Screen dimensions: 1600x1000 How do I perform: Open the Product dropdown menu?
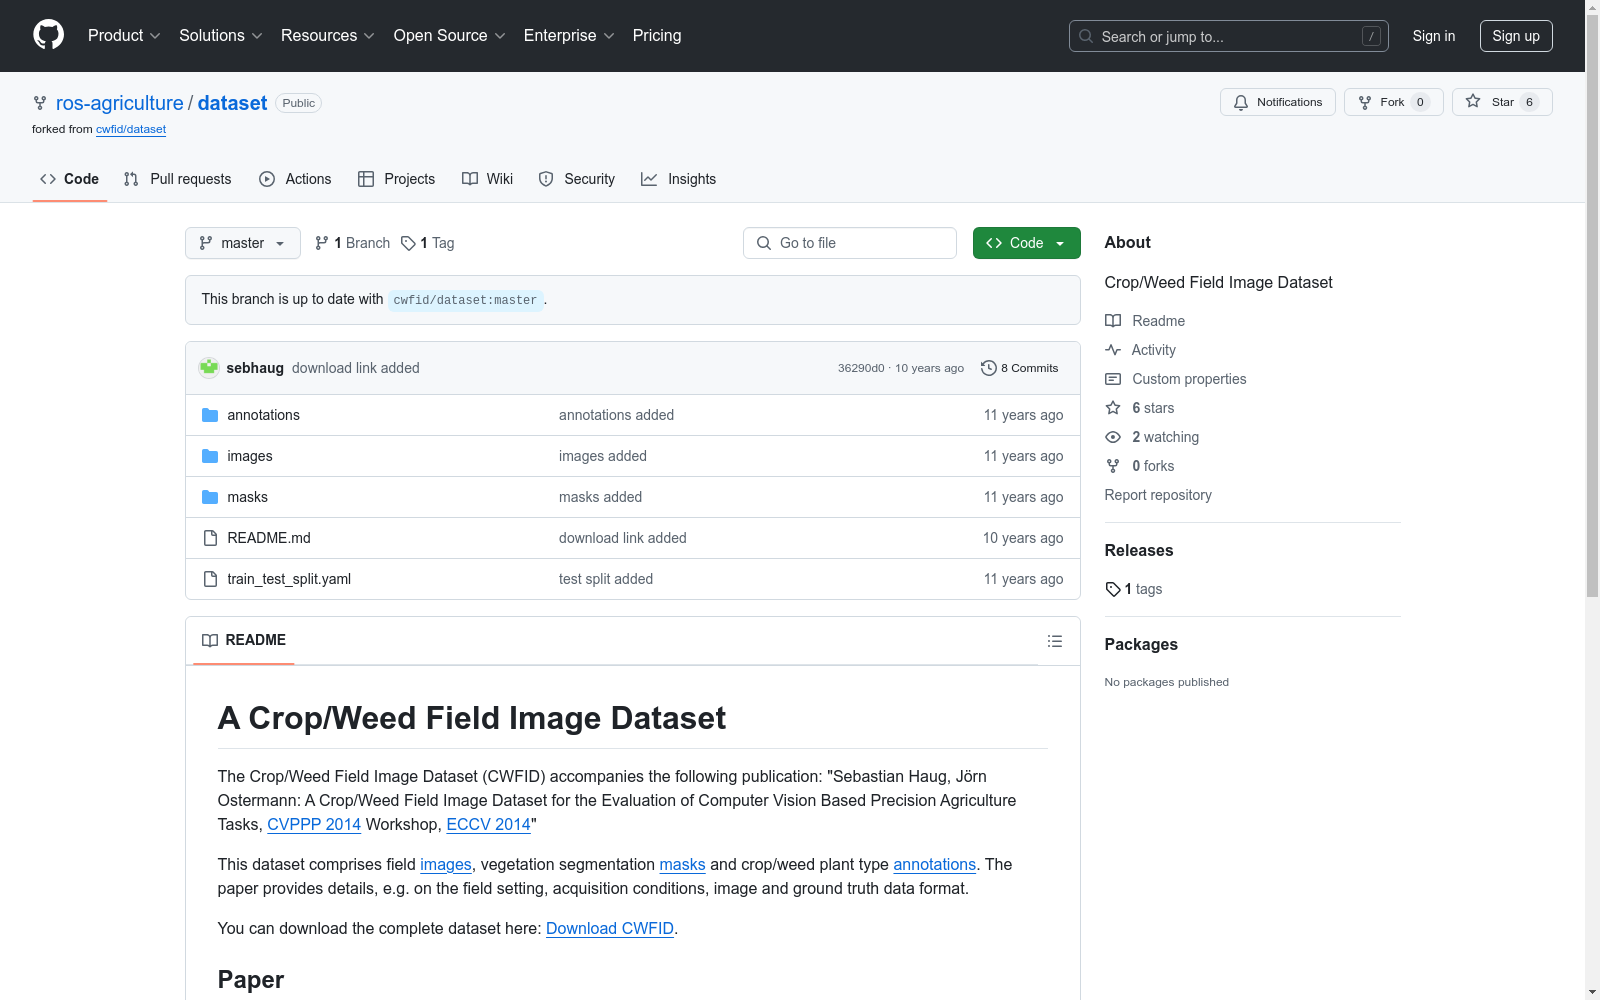[x=124, y=36]
